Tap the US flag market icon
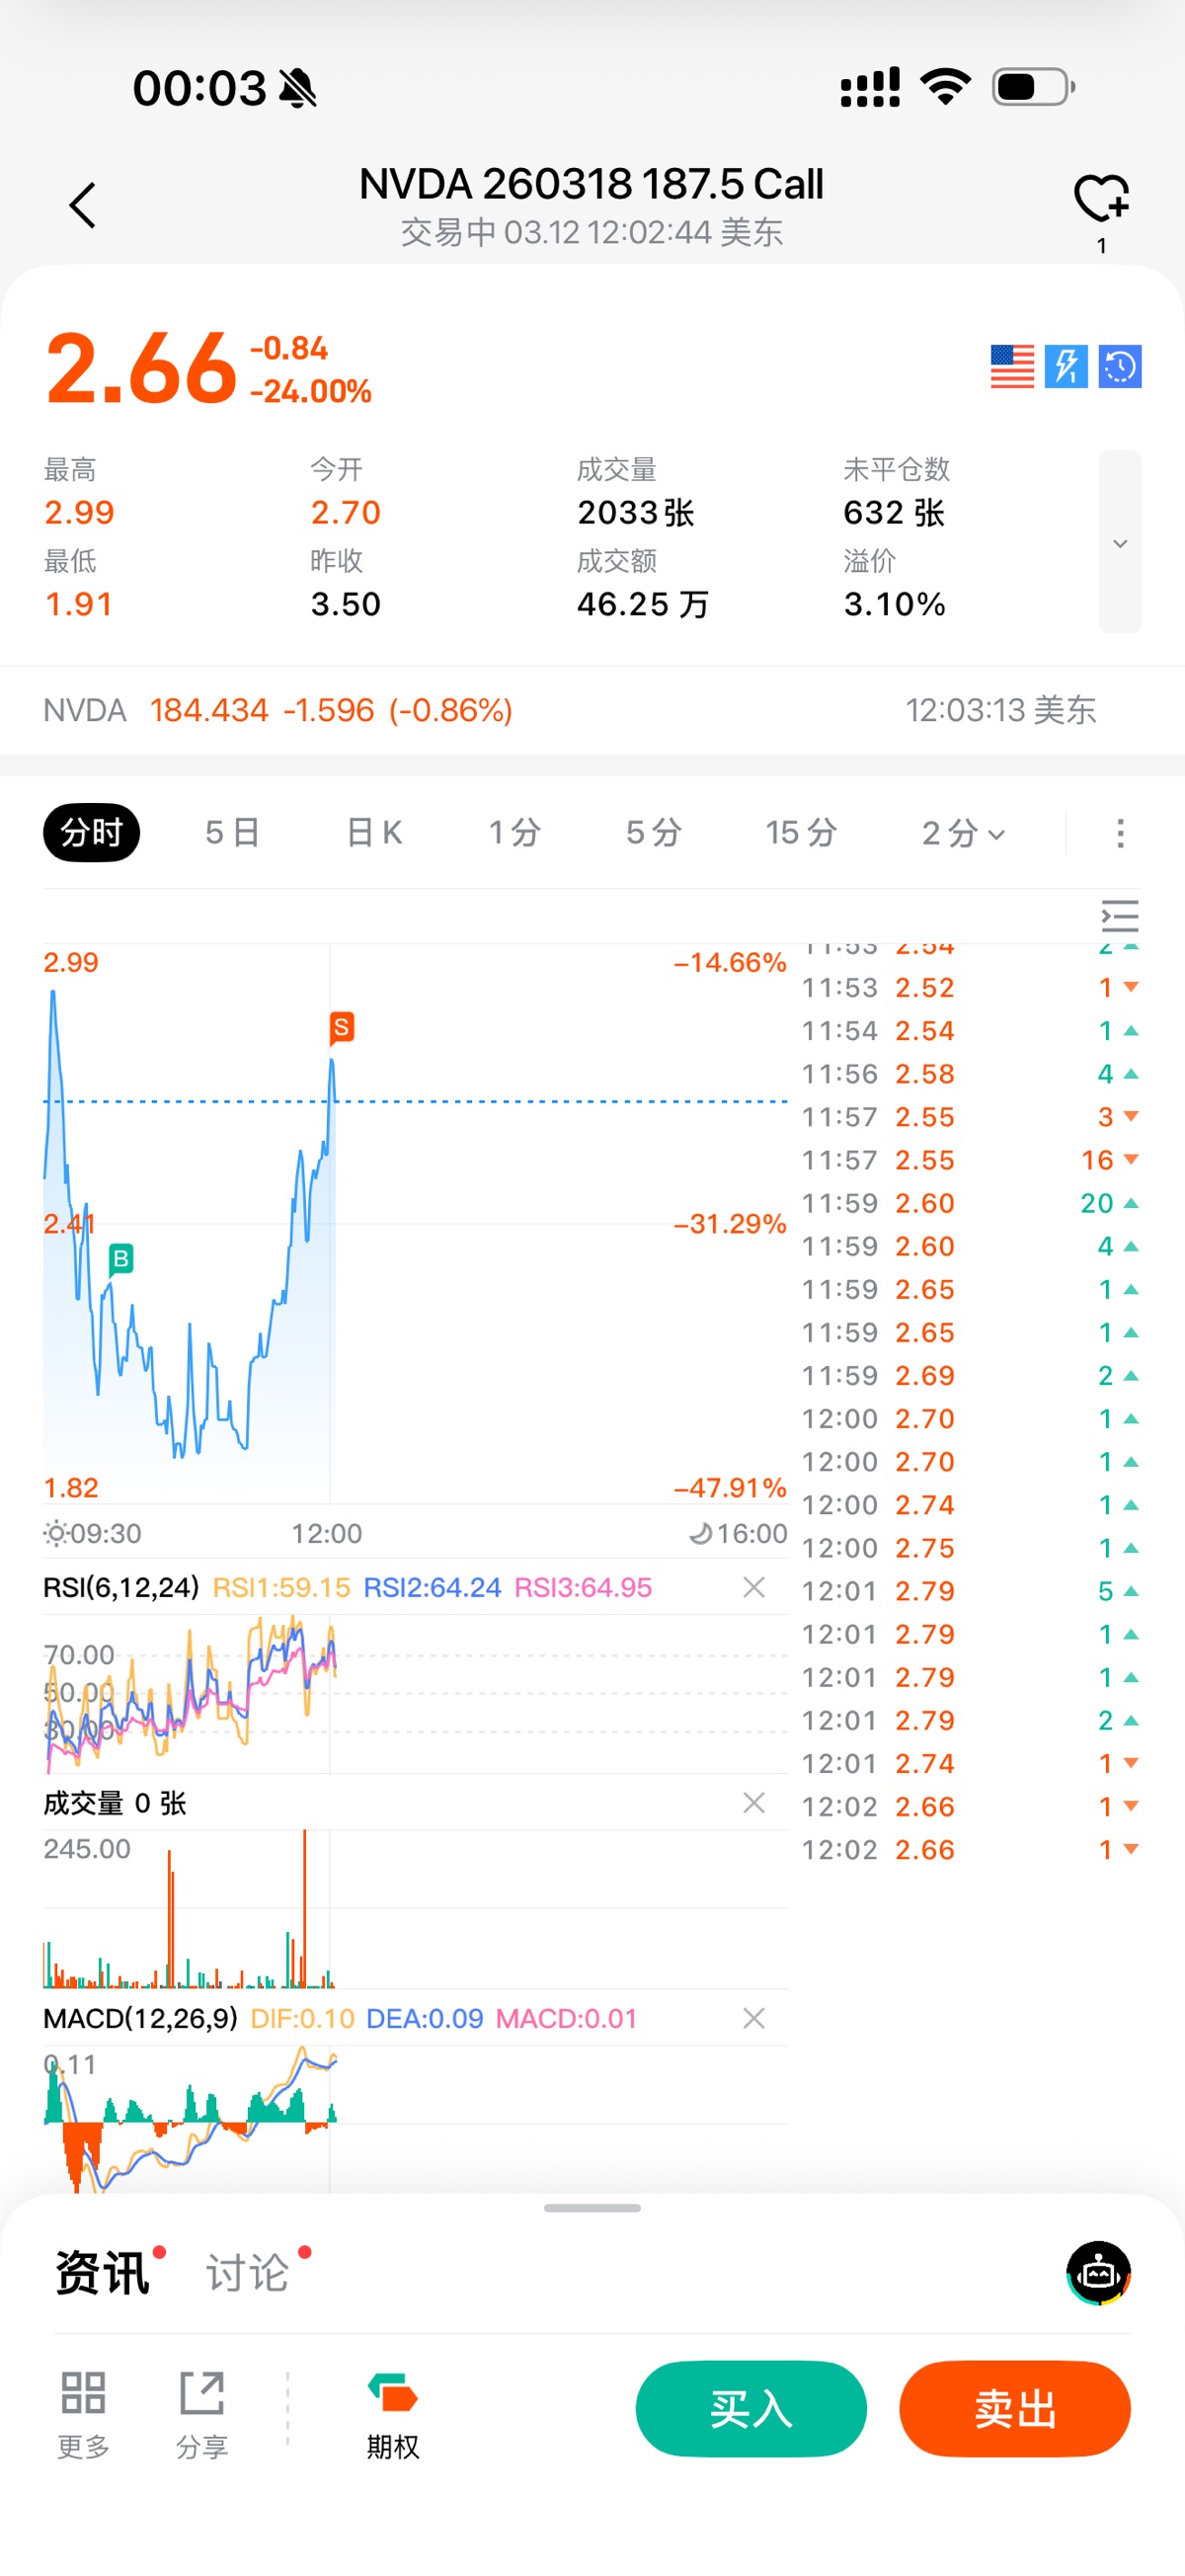Viewport: 1185px width, 2576px height. click(x=1012, y=366)
